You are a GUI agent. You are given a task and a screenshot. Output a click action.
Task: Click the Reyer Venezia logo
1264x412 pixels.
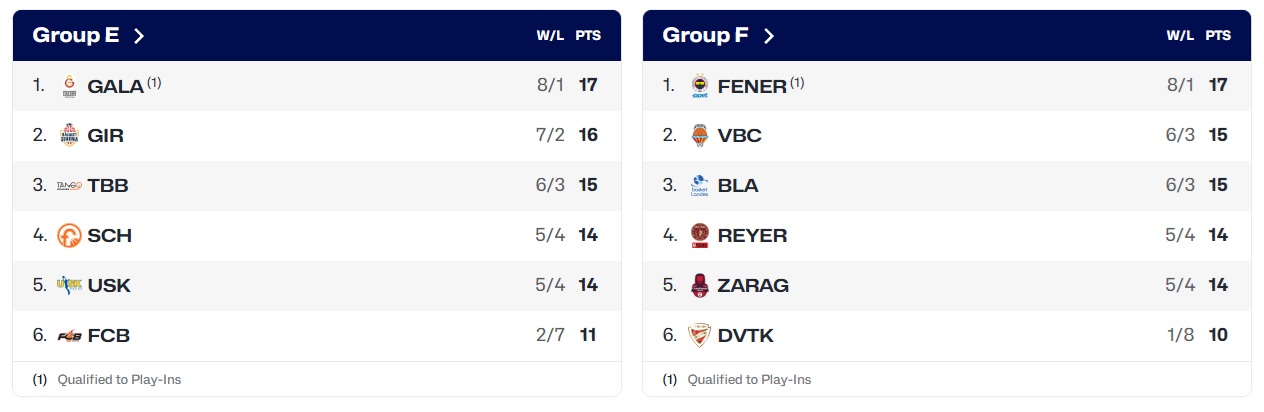(700, 236)
